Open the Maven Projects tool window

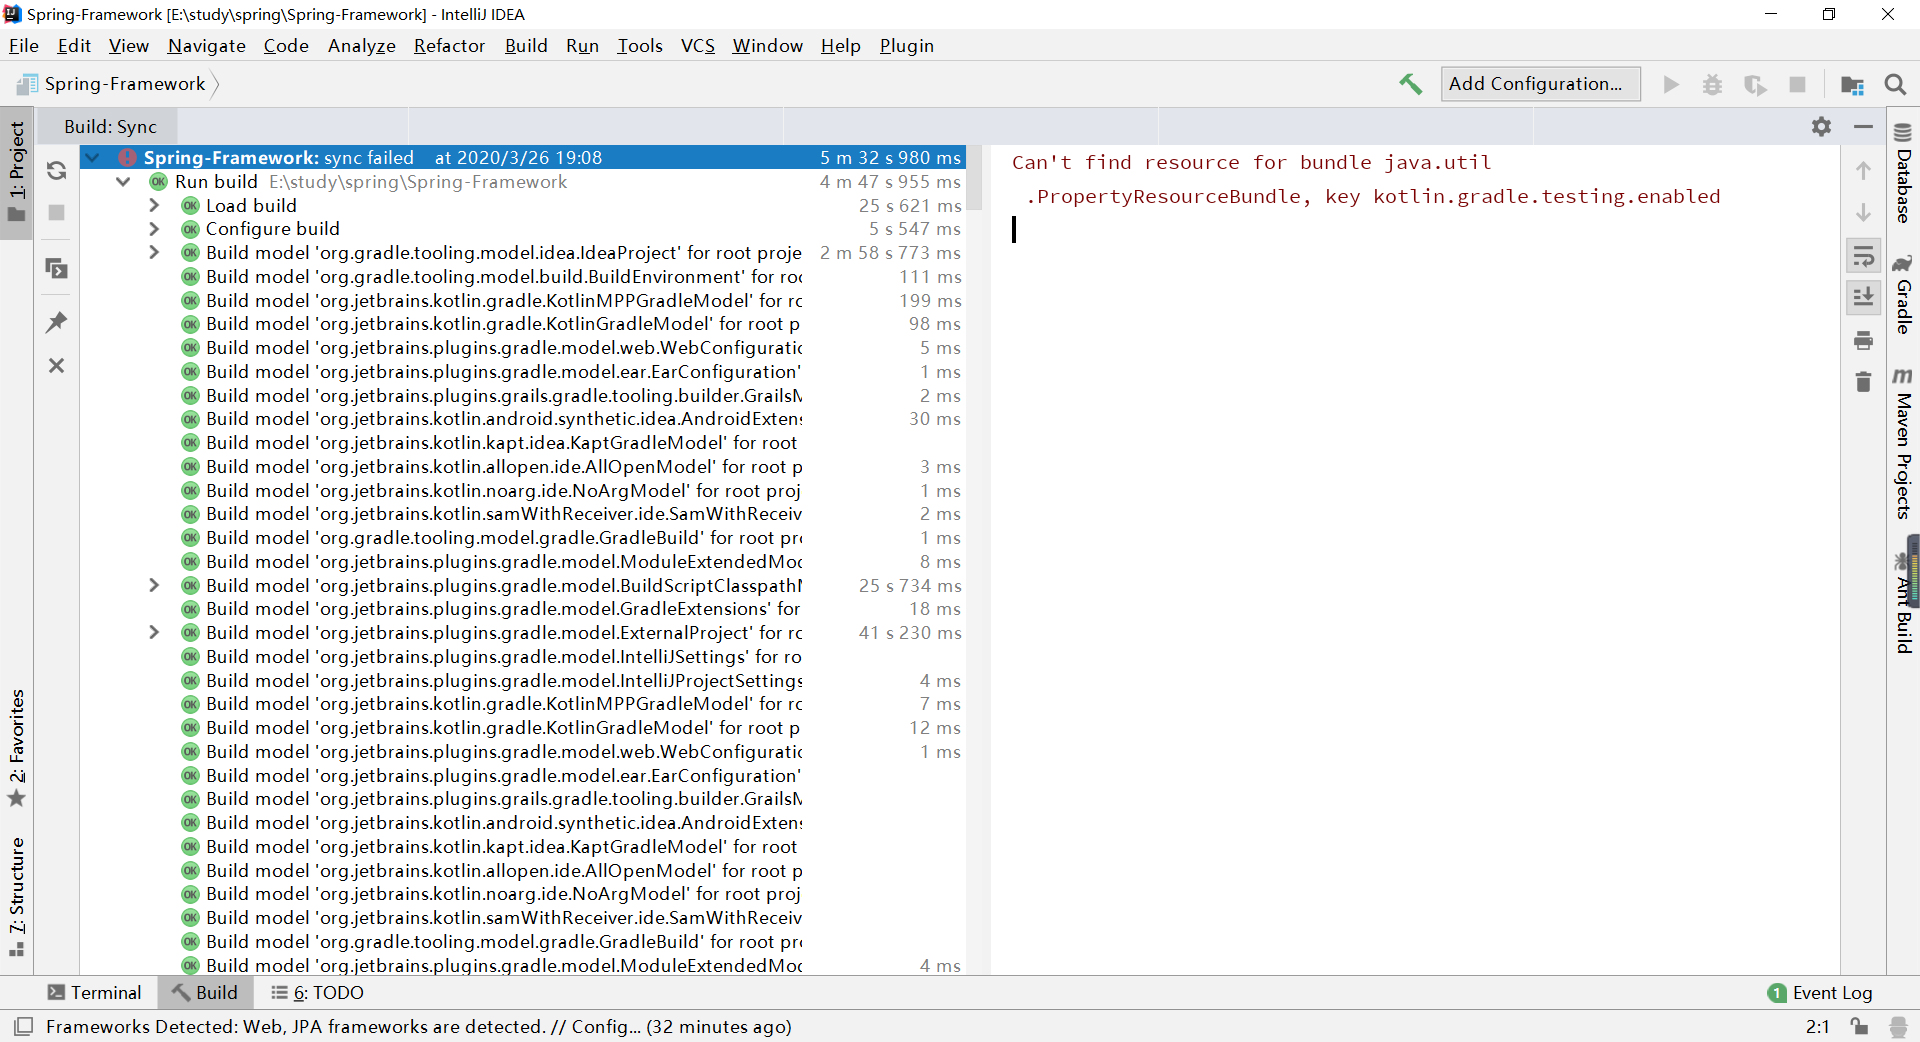click(x=1903, y=444)
